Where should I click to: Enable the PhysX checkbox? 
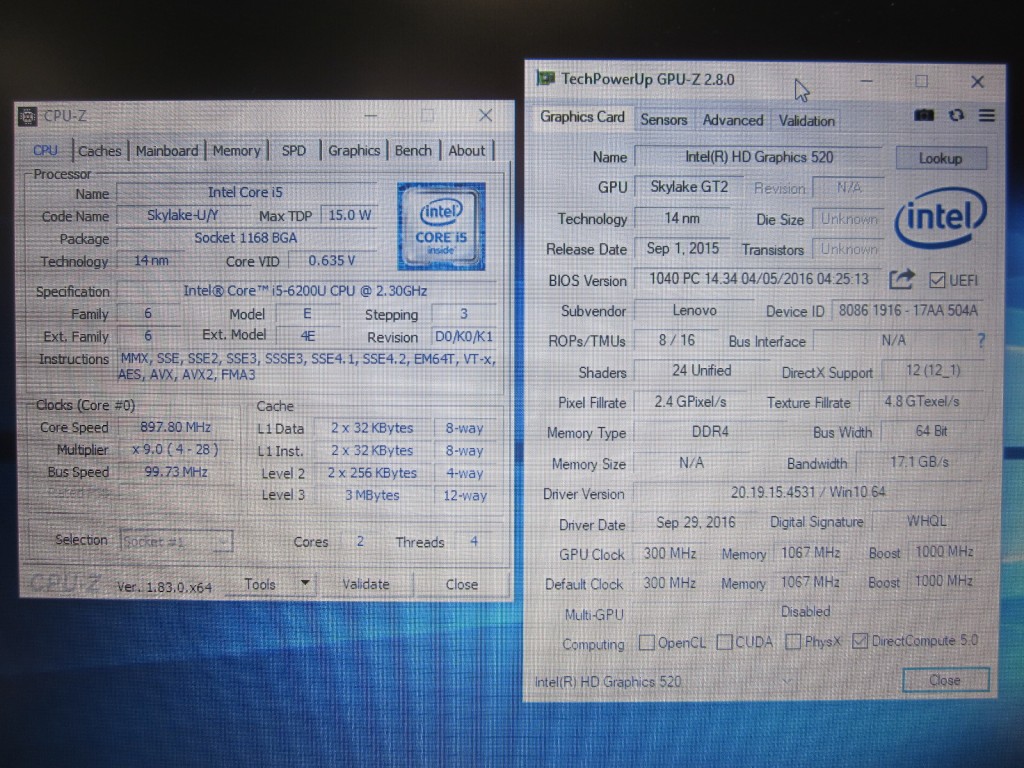coord(793,641)
